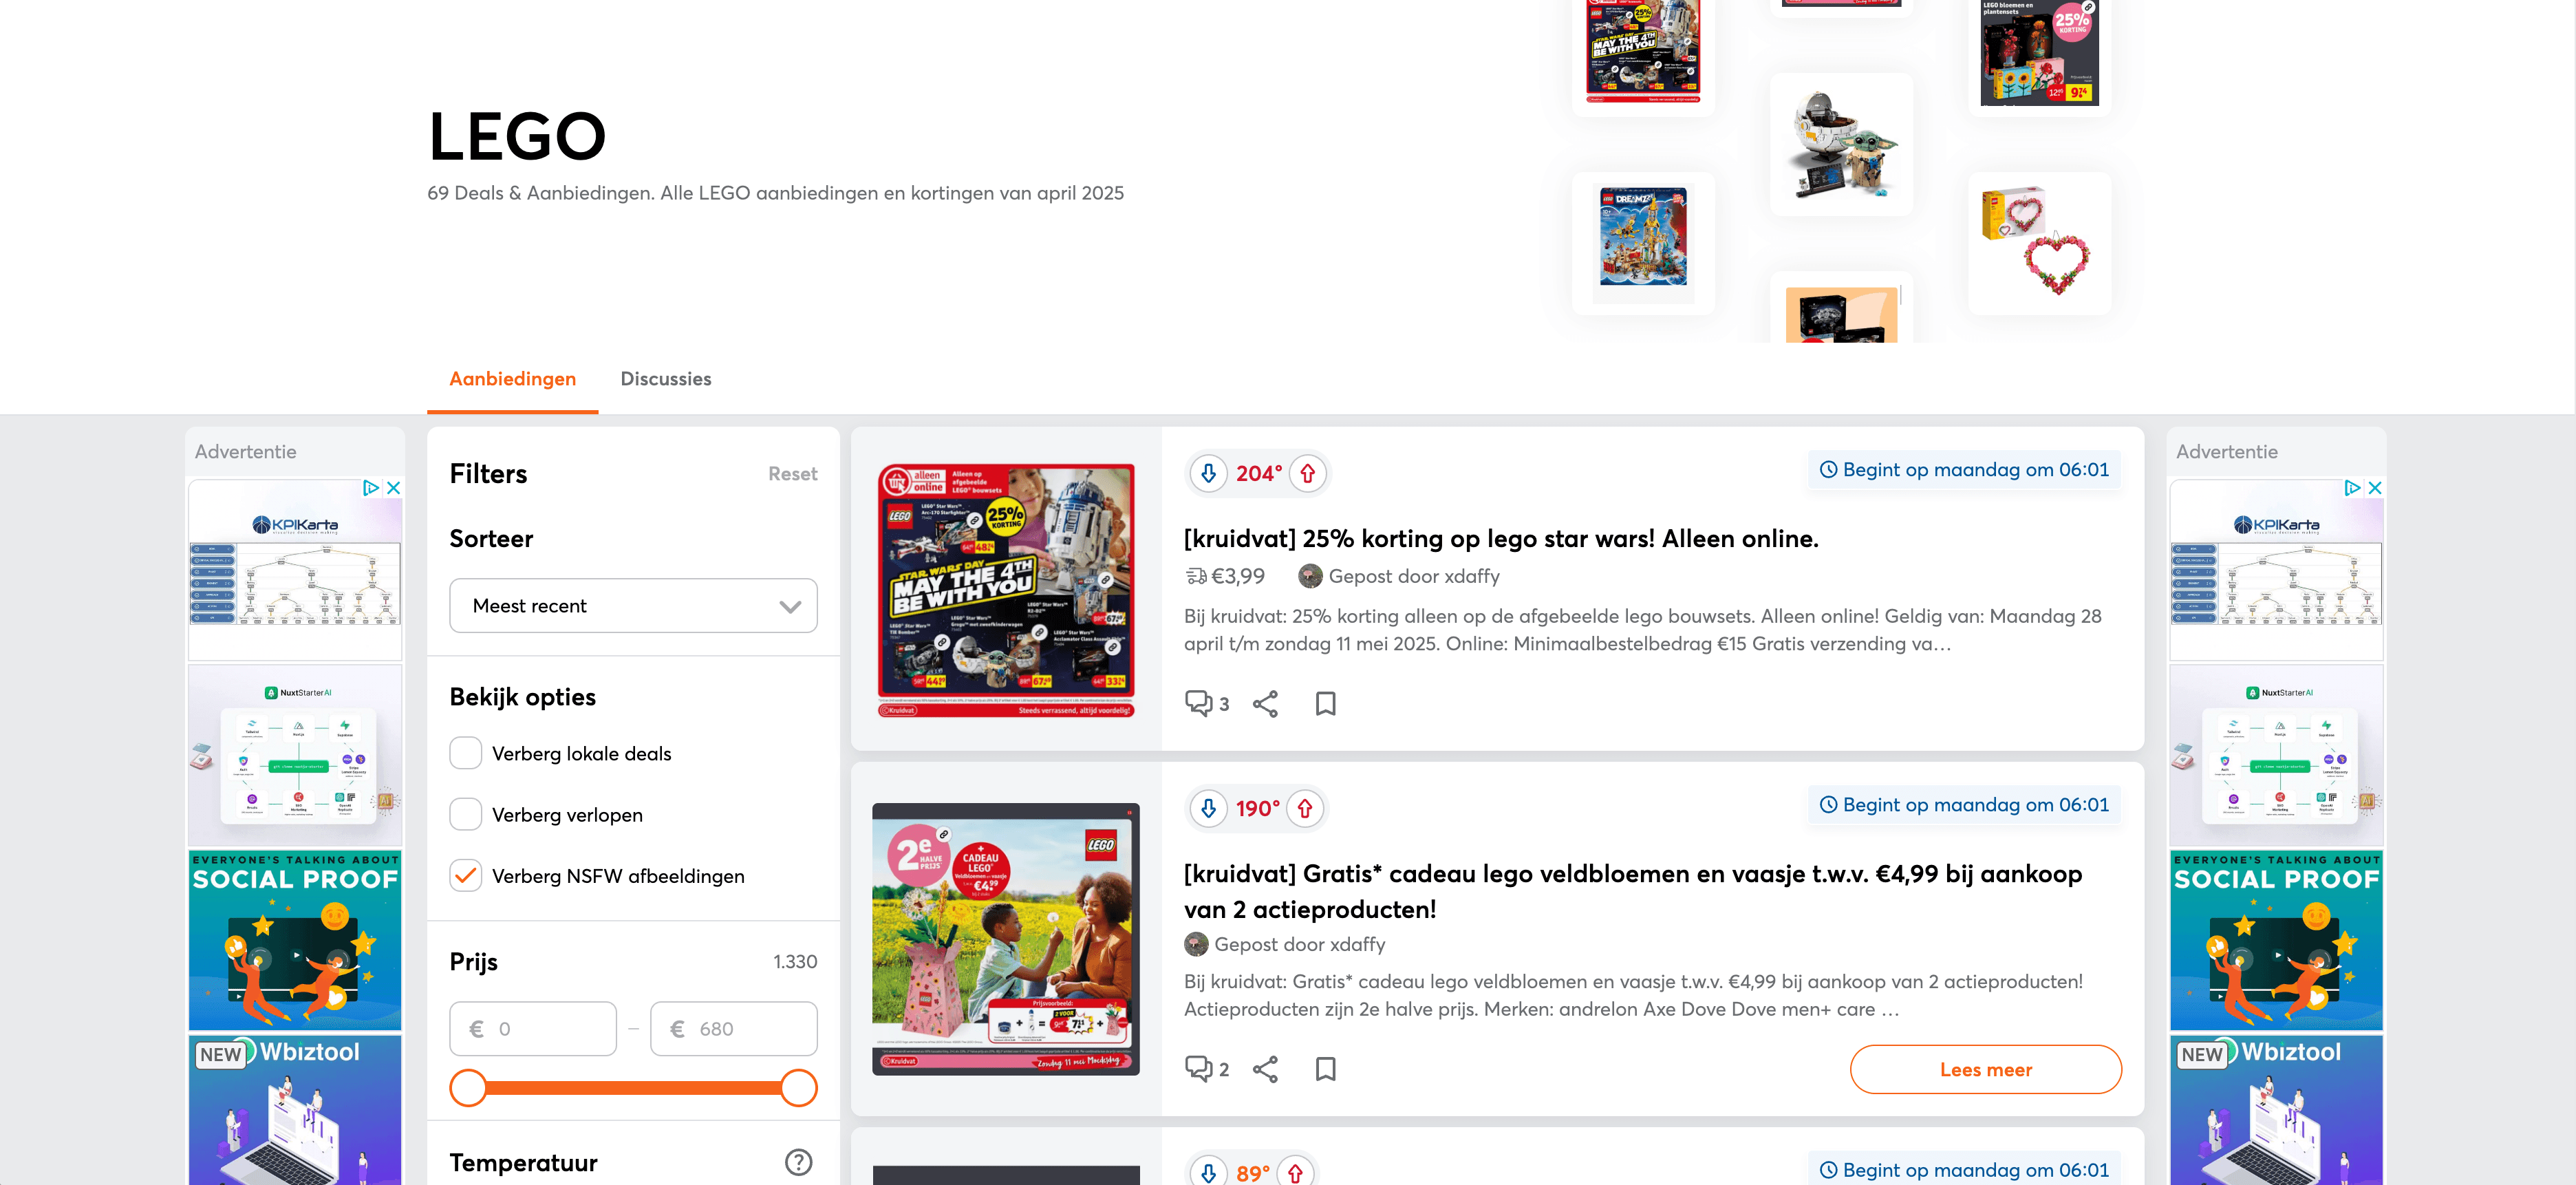Close the right sidebar advertisement
Viewport: 2576px width, 1185px height.
[x=2375, y=487]
